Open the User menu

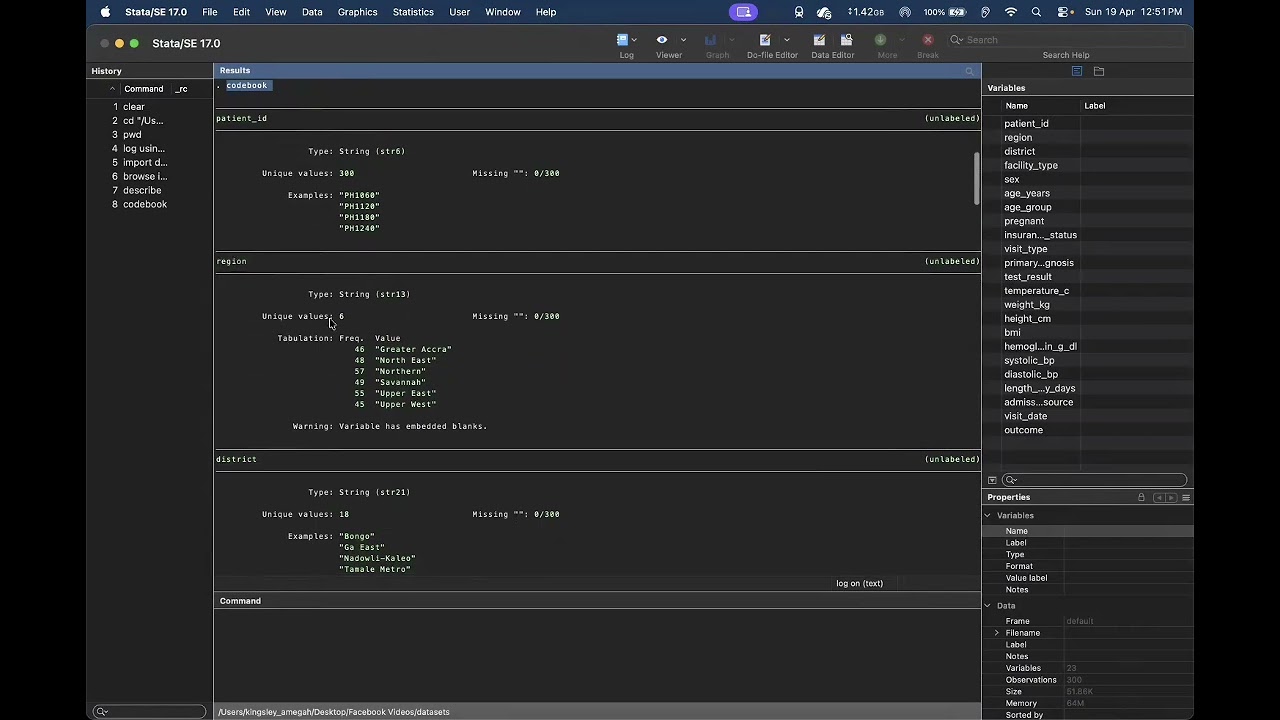(460, 12)
